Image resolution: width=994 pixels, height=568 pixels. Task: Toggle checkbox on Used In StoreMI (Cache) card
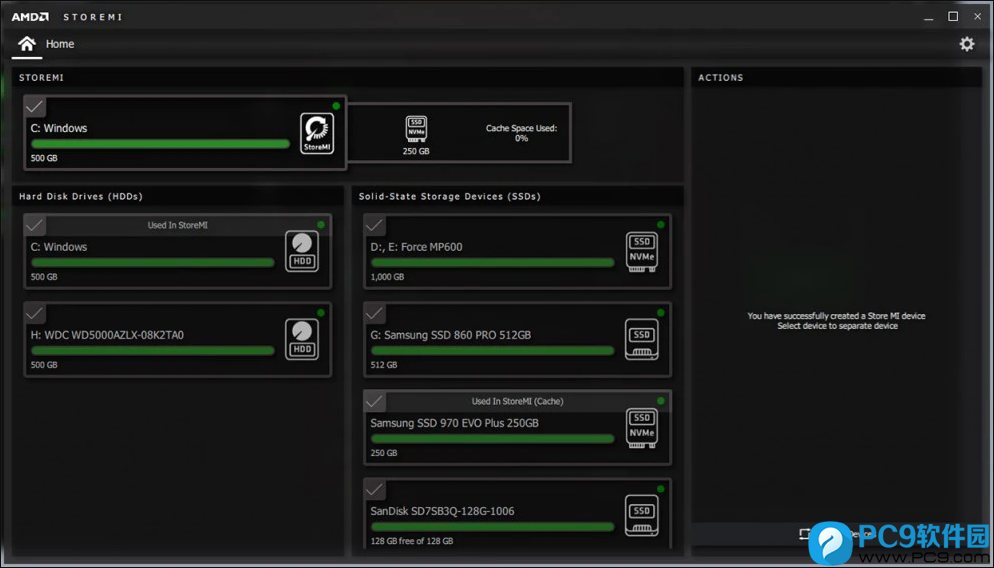[x=375, y=401]
